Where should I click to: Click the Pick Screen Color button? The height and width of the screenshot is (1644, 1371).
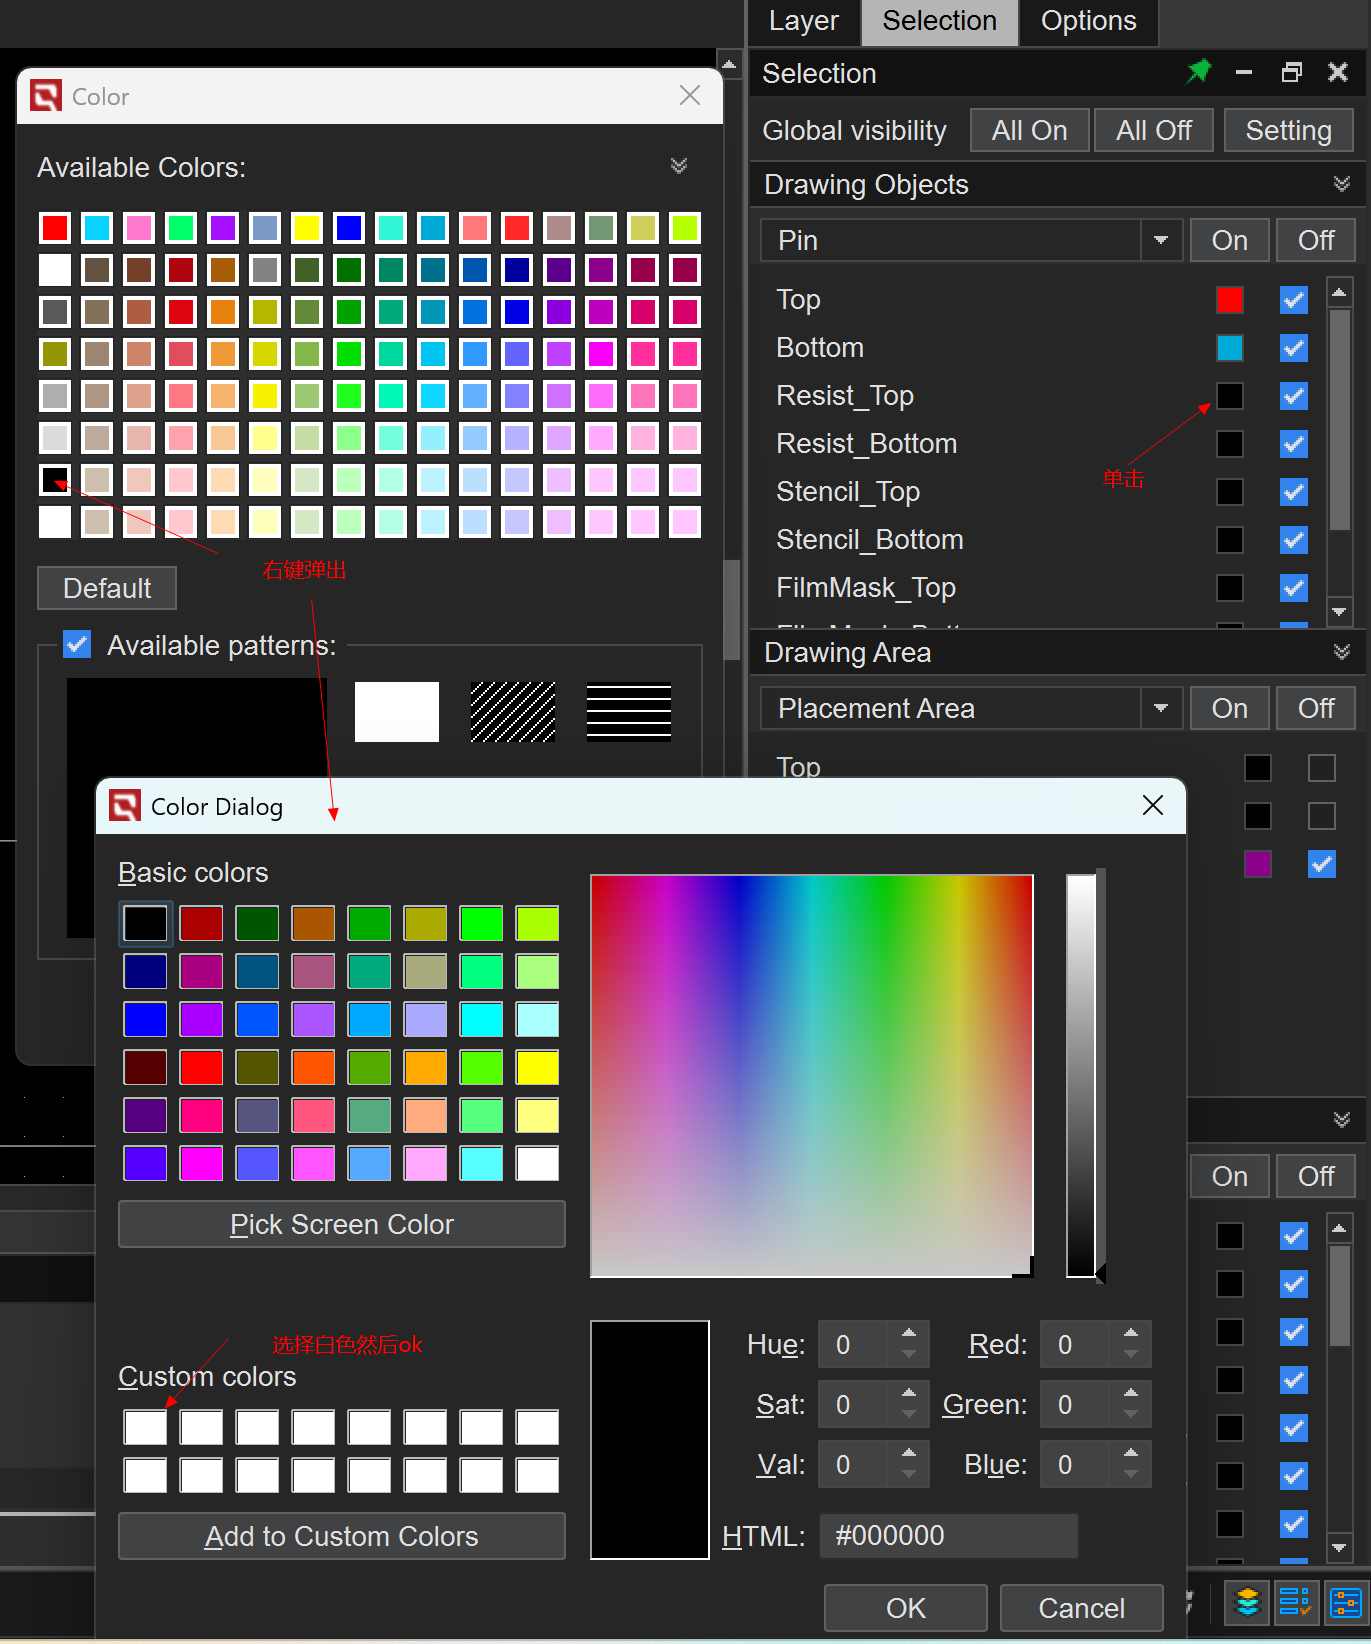click(342, 1224)
